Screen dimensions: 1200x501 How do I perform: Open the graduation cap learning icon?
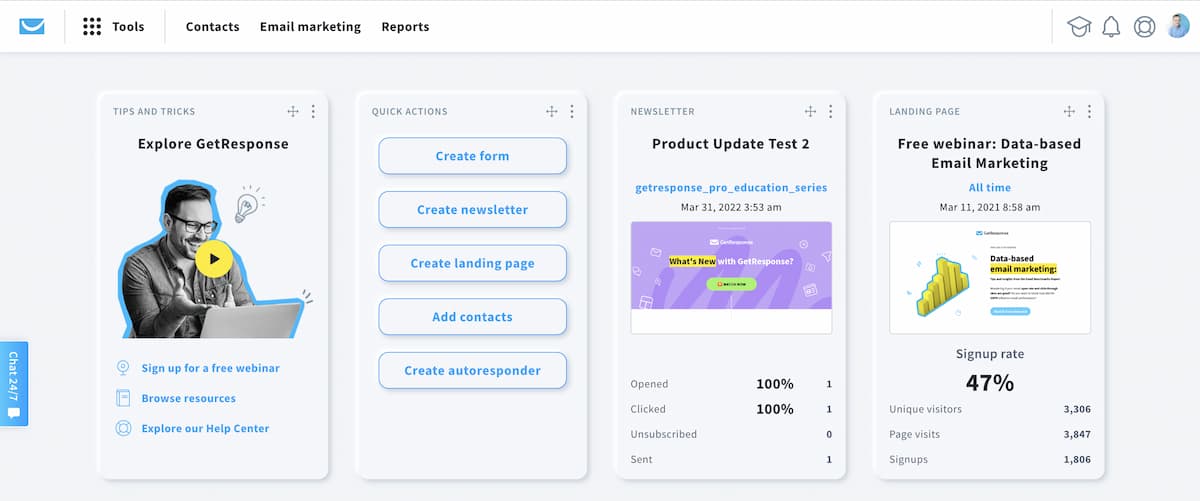click(1079, 27)
